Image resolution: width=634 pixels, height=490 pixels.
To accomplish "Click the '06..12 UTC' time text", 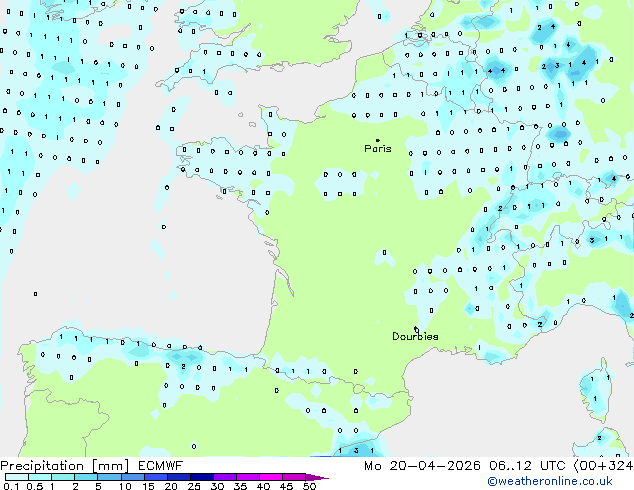I will [527, 466].
